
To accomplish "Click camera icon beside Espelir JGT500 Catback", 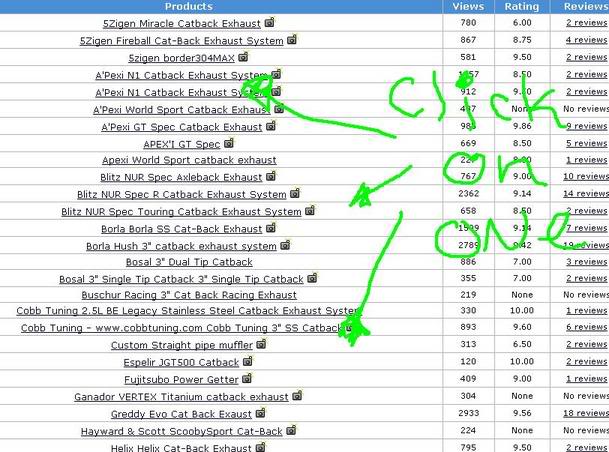I will tap(247, 362).
